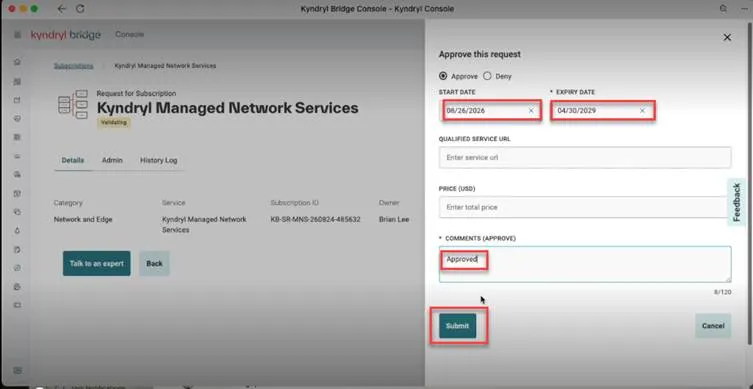Switch to the Admin tab
753x389 pixels.
pyautogui.click(x=112, y=160)
